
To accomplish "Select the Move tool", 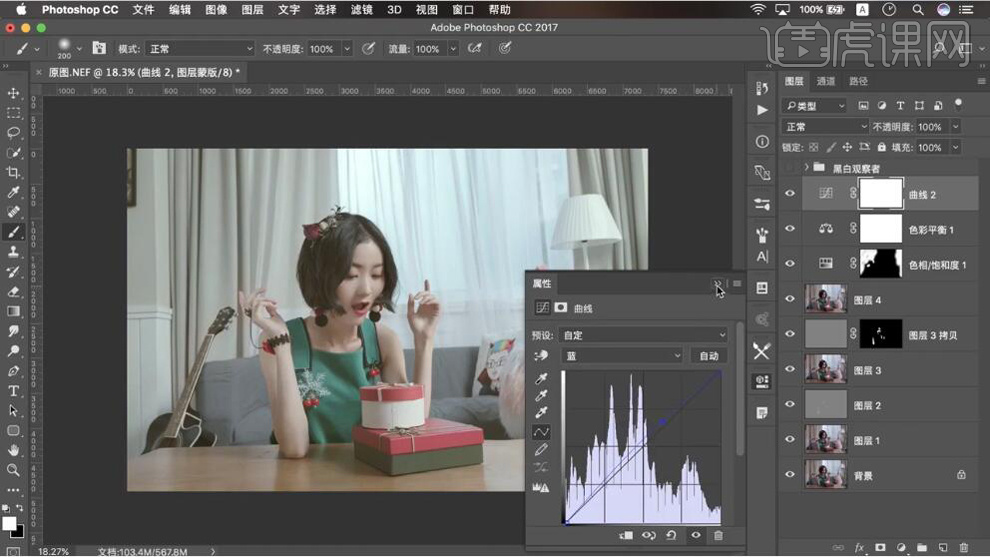I will pyautogui.click(x=13, y=93).
